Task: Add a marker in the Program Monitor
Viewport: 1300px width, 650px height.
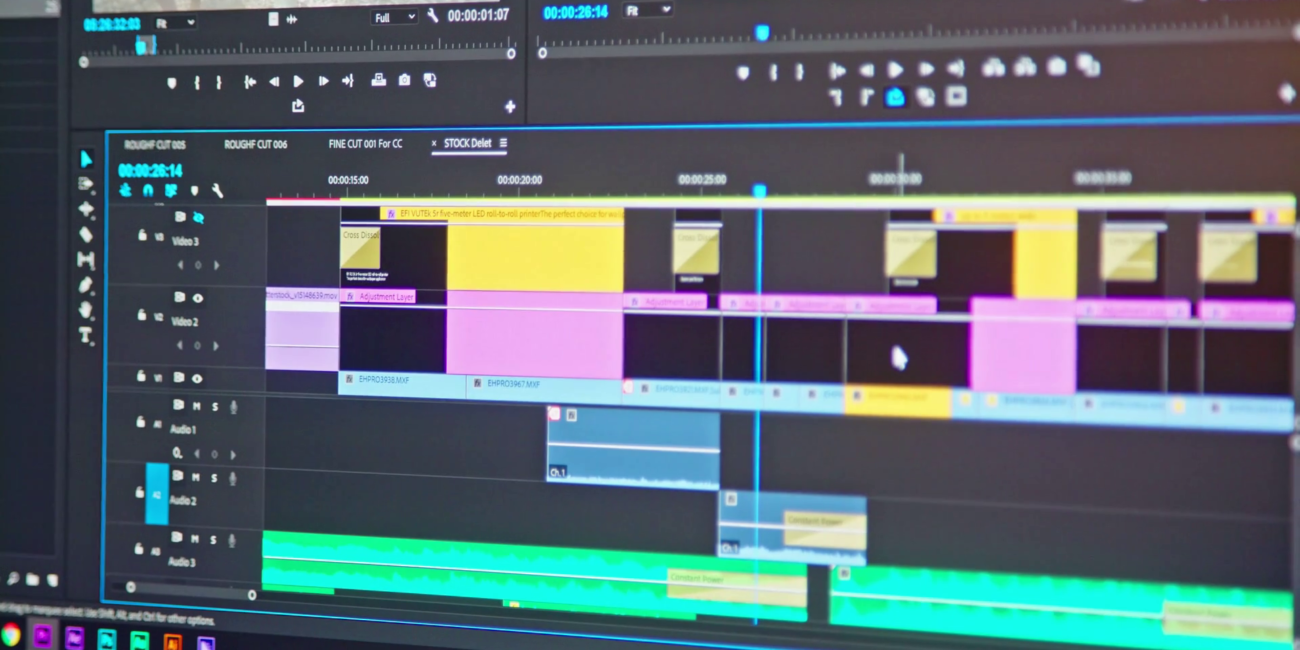Action: (742, 72)
